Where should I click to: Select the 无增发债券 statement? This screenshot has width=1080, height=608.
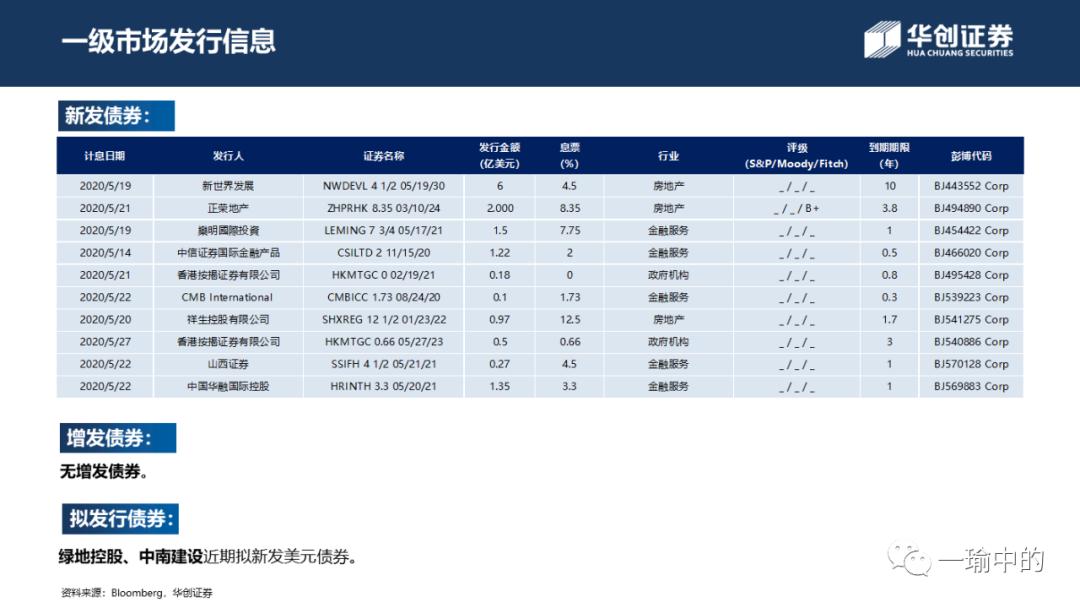(x=101, y=471)
